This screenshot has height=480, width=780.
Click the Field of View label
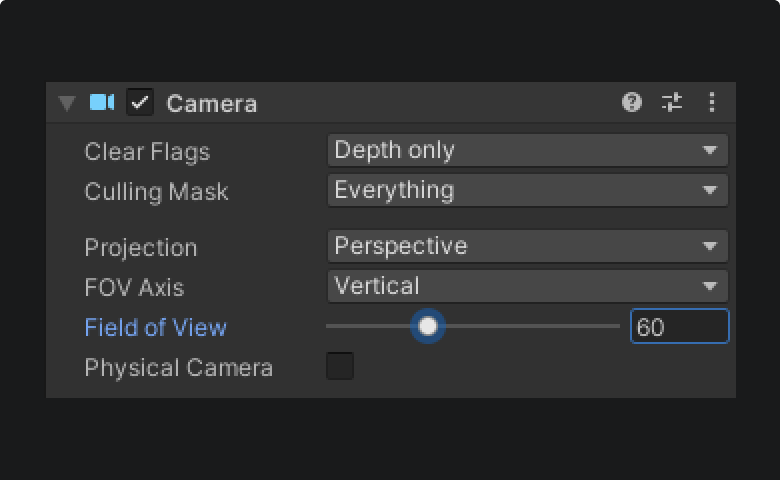tap(155, 327)
